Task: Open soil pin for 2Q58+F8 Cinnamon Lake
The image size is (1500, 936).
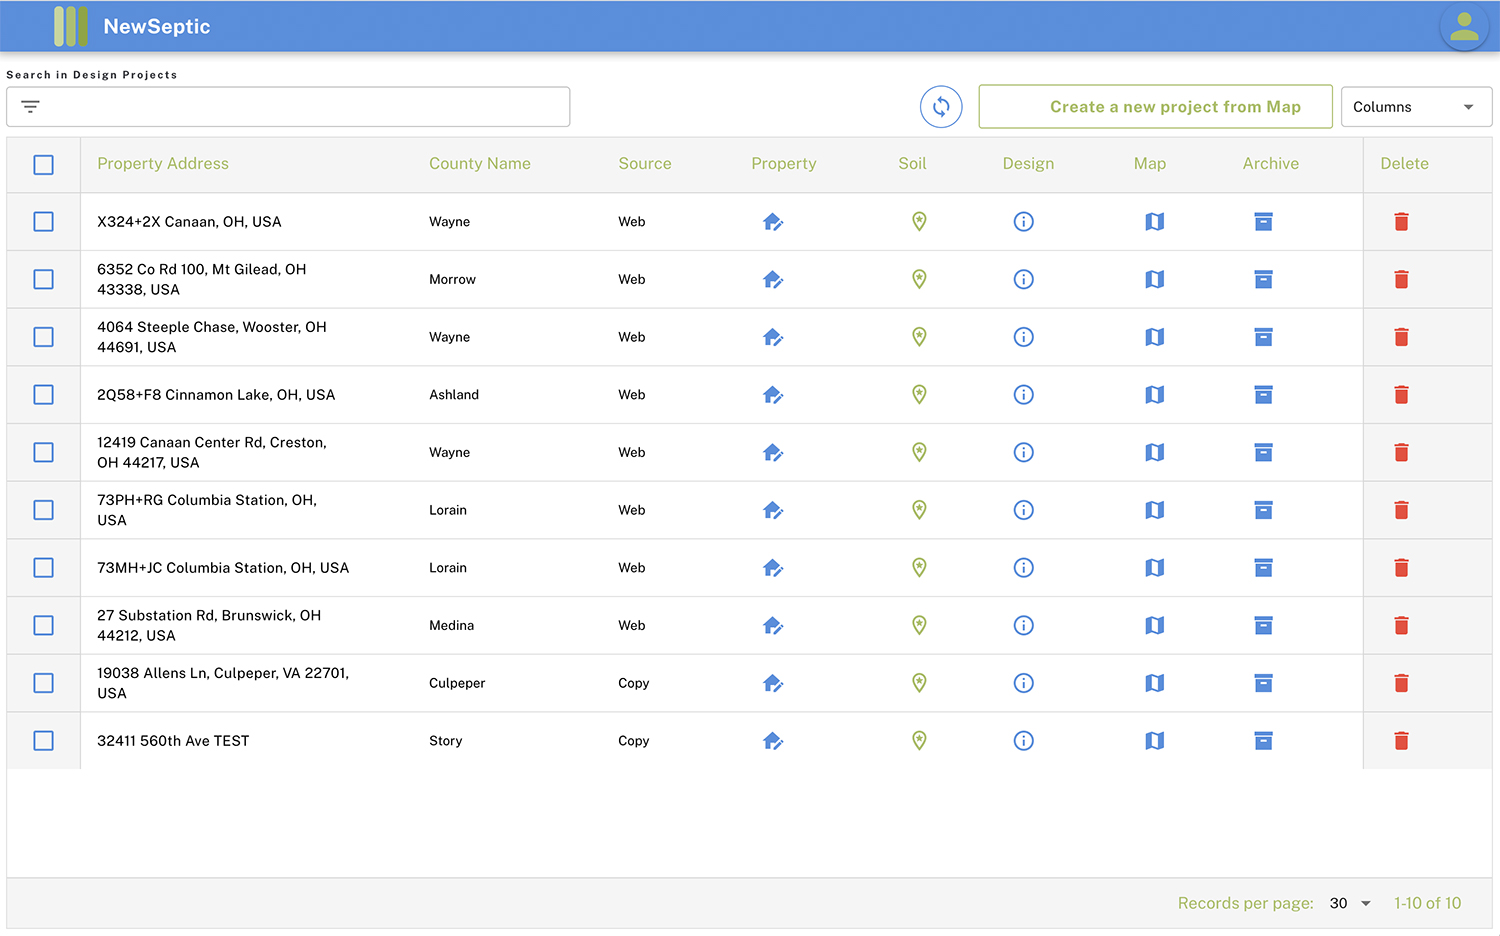Action: pyautogui.click(x=919, y=395)
